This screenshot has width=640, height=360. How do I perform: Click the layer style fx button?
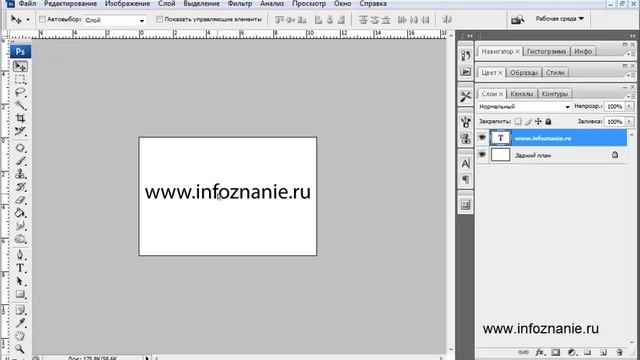pyautogui.click(x=540, y=352)
